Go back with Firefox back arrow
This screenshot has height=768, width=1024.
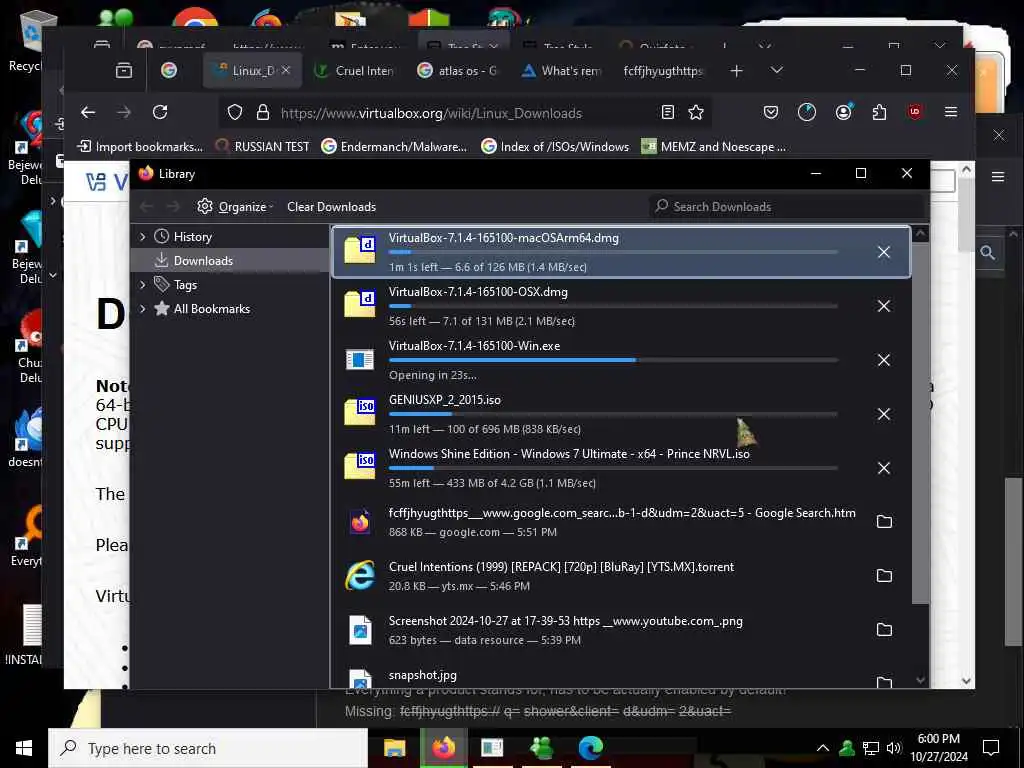(x=88, y=112)
